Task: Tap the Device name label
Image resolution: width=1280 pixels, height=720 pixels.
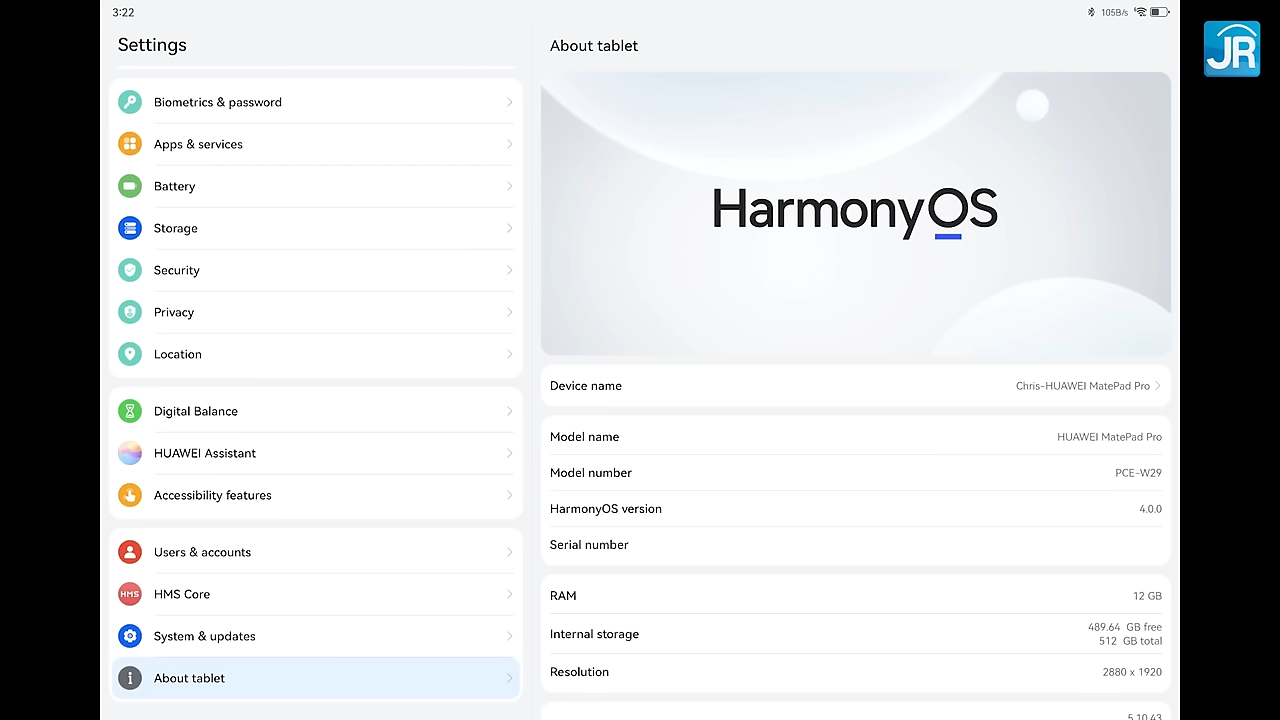Action: (x=586, y=386)
